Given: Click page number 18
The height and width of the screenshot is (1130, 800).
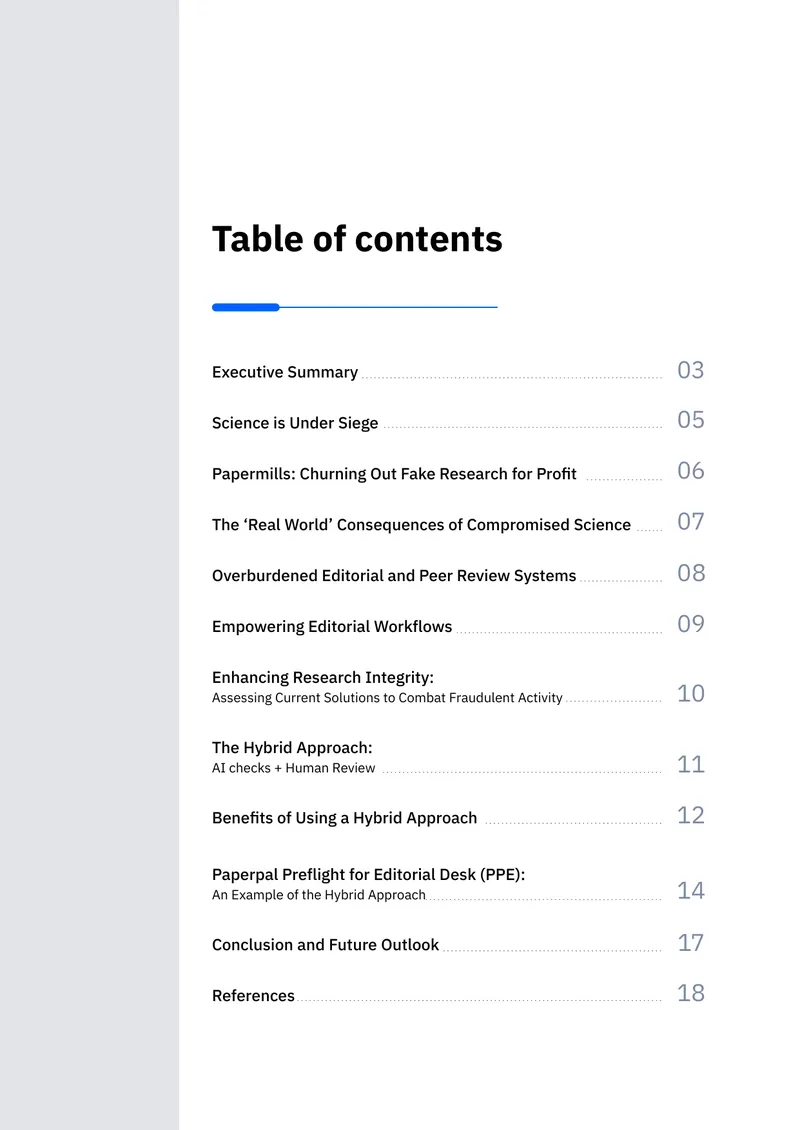Looking at the screenshot, I should tap(690, 993).
